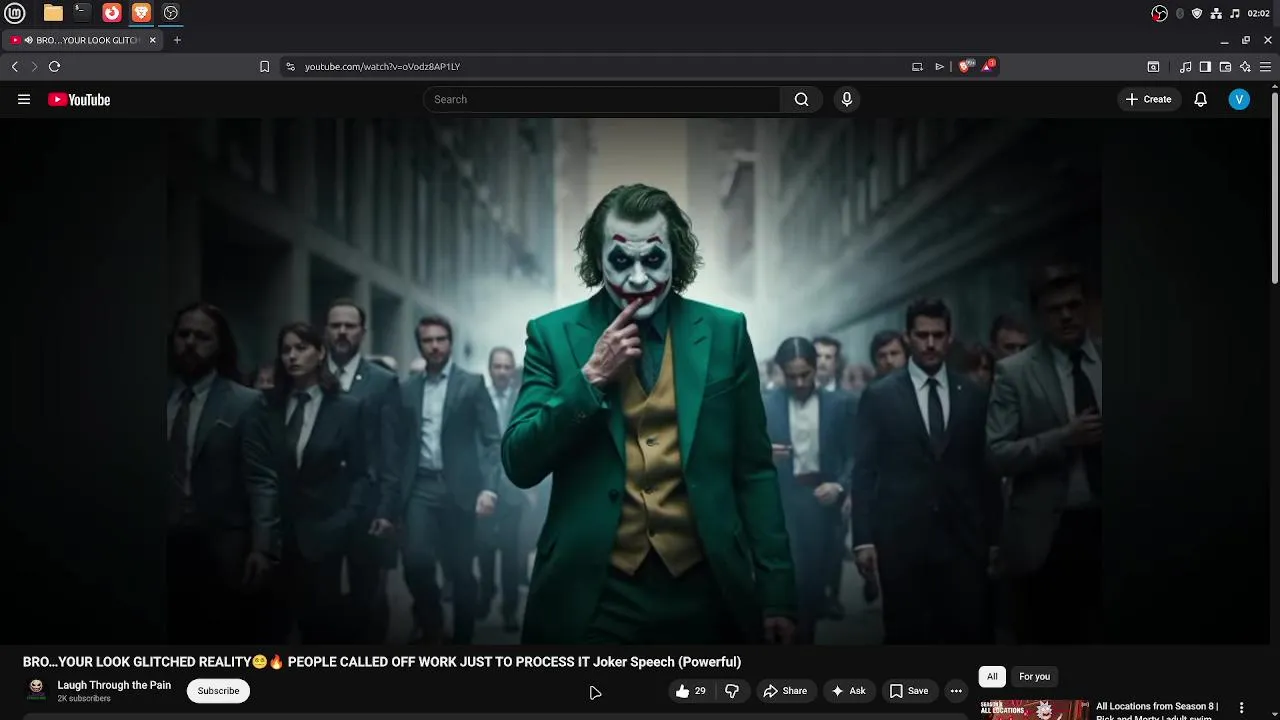Viewport: 1280px width, 720px height.
Task: Open the shield security tray icon
Action: (x=1197, y=13)
